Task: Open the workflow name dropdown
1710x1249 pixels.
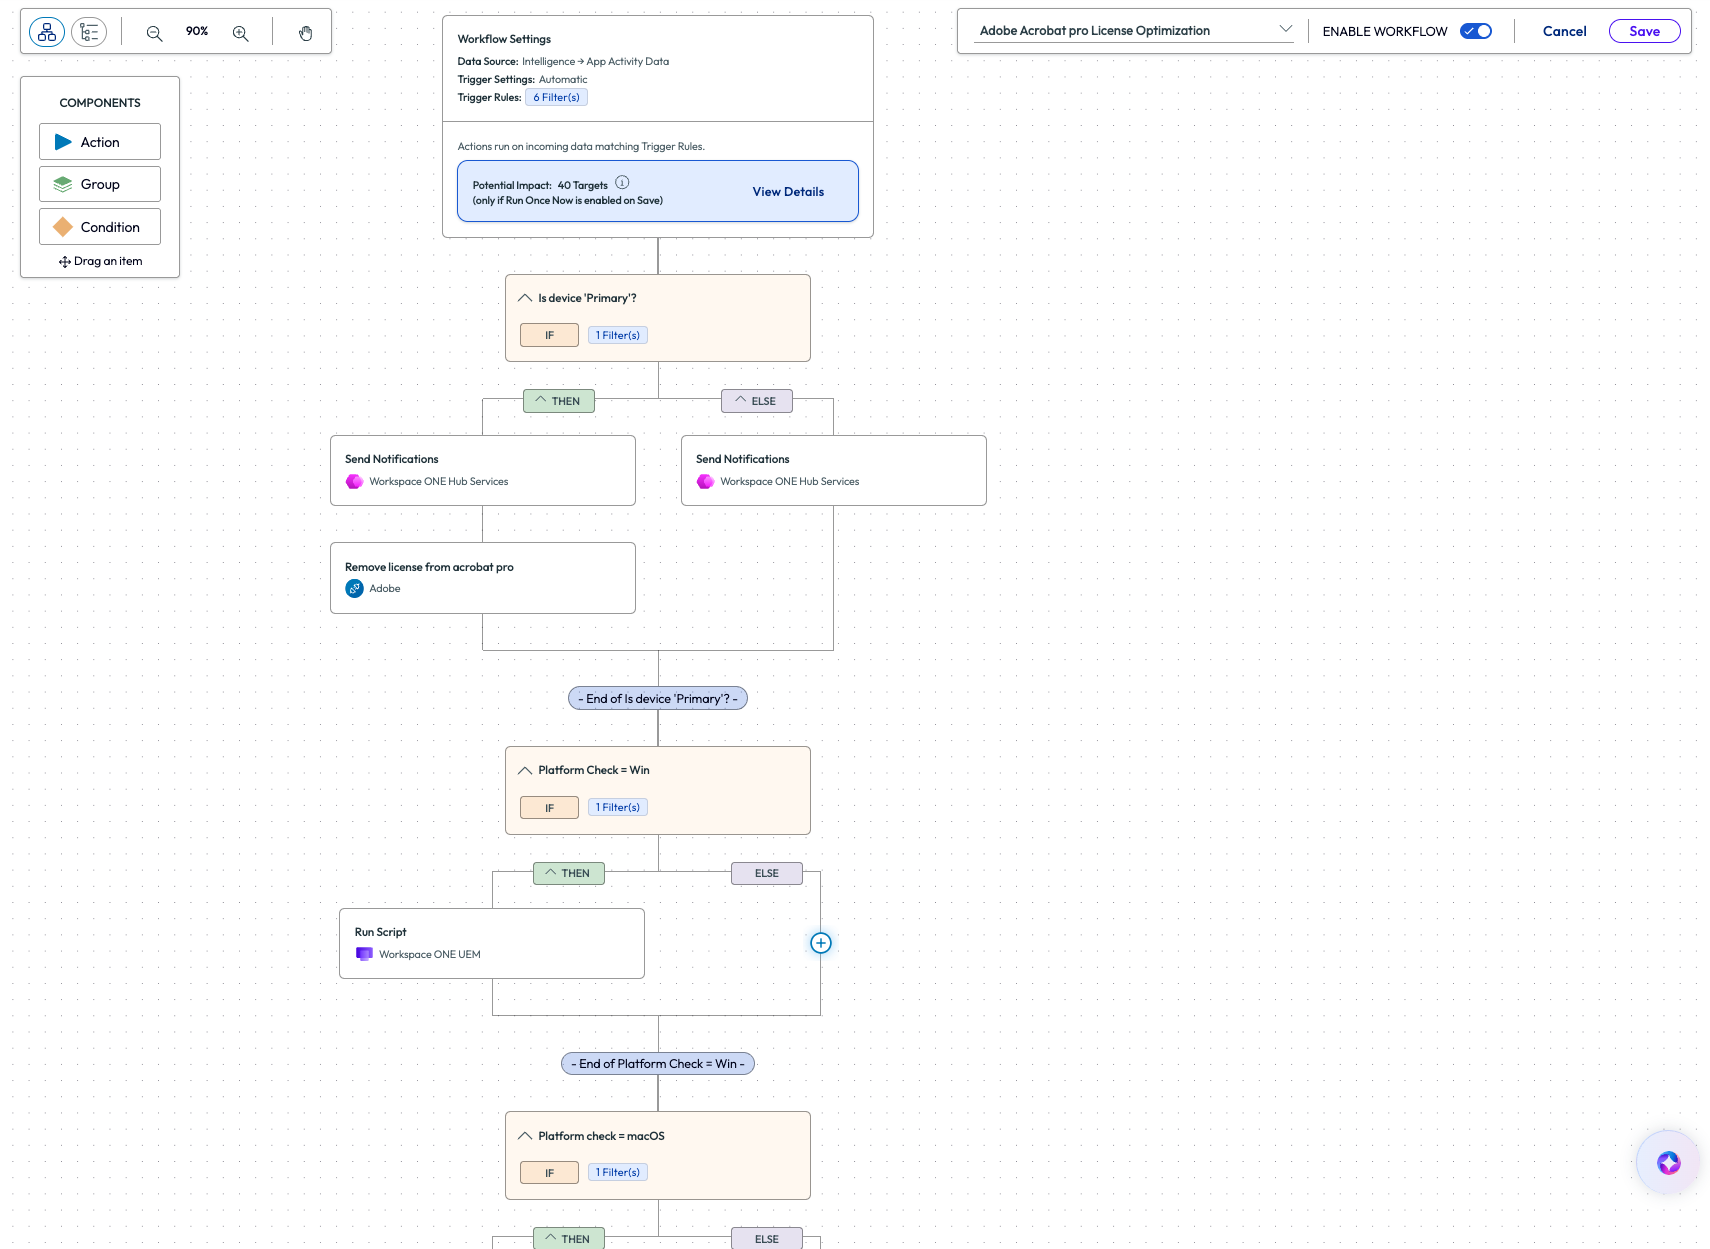Action: point(1285,30)
